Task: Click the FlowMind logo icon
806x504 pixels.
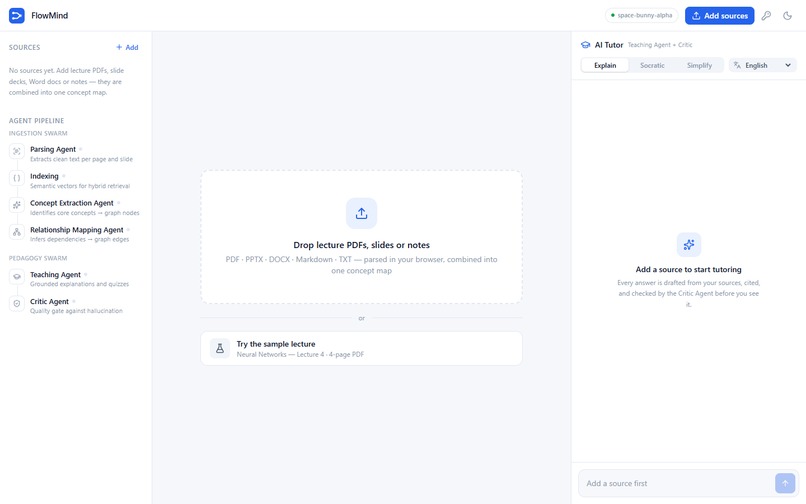Action: tap(17, 15)
